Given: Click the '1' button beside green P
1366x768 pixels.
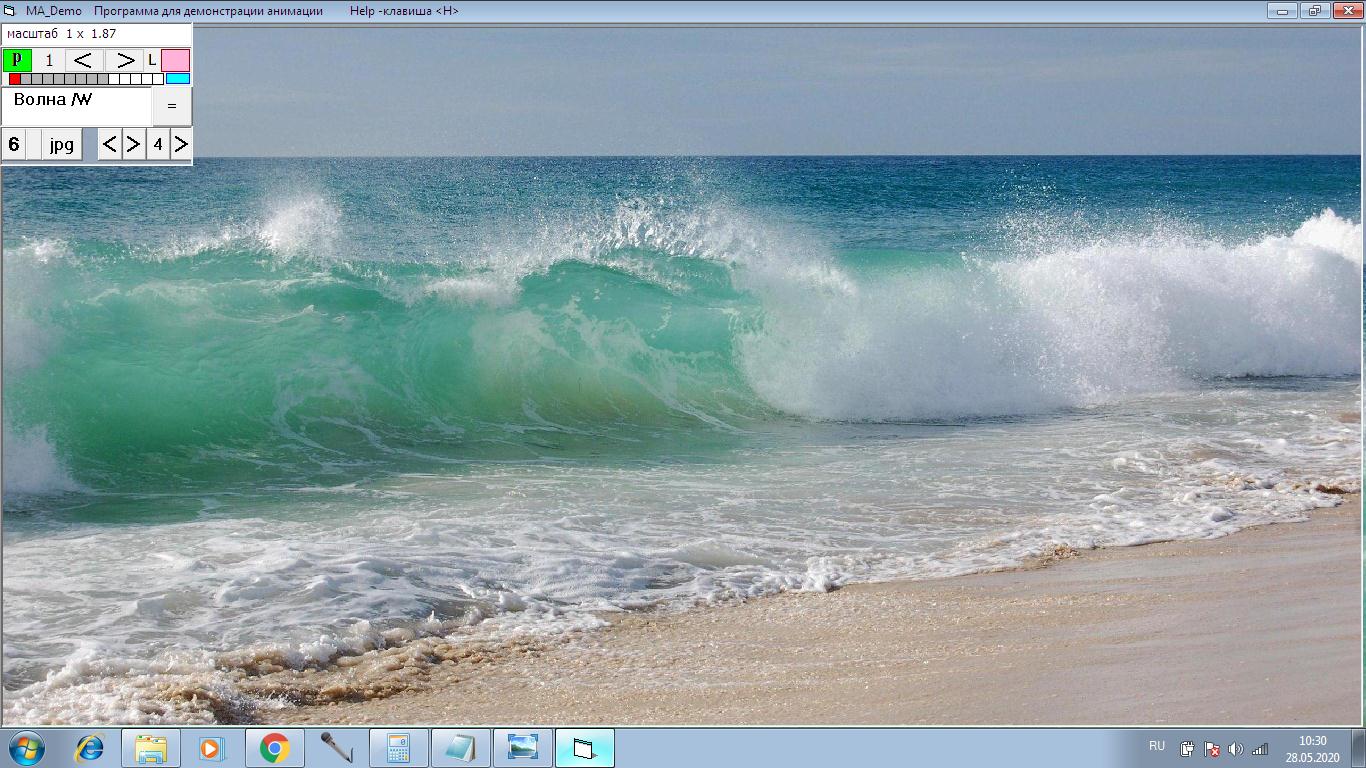Looking at the screenshot, I should (x=49, y=60).
